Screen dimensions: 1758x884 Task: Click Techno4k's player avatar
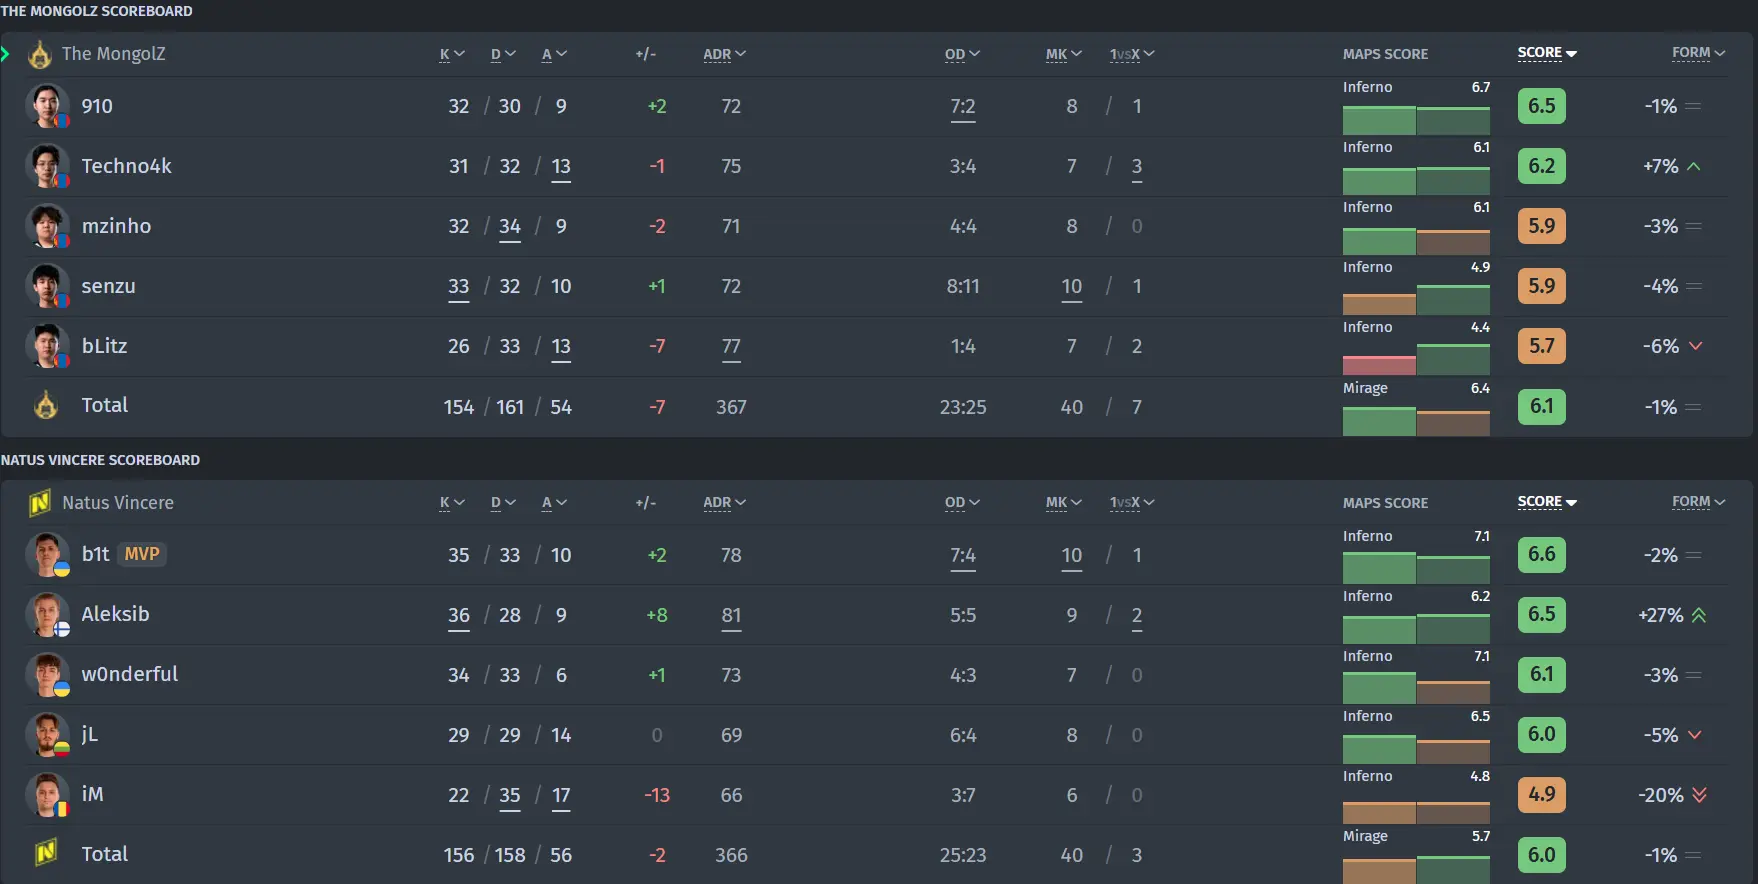point(47,166)
